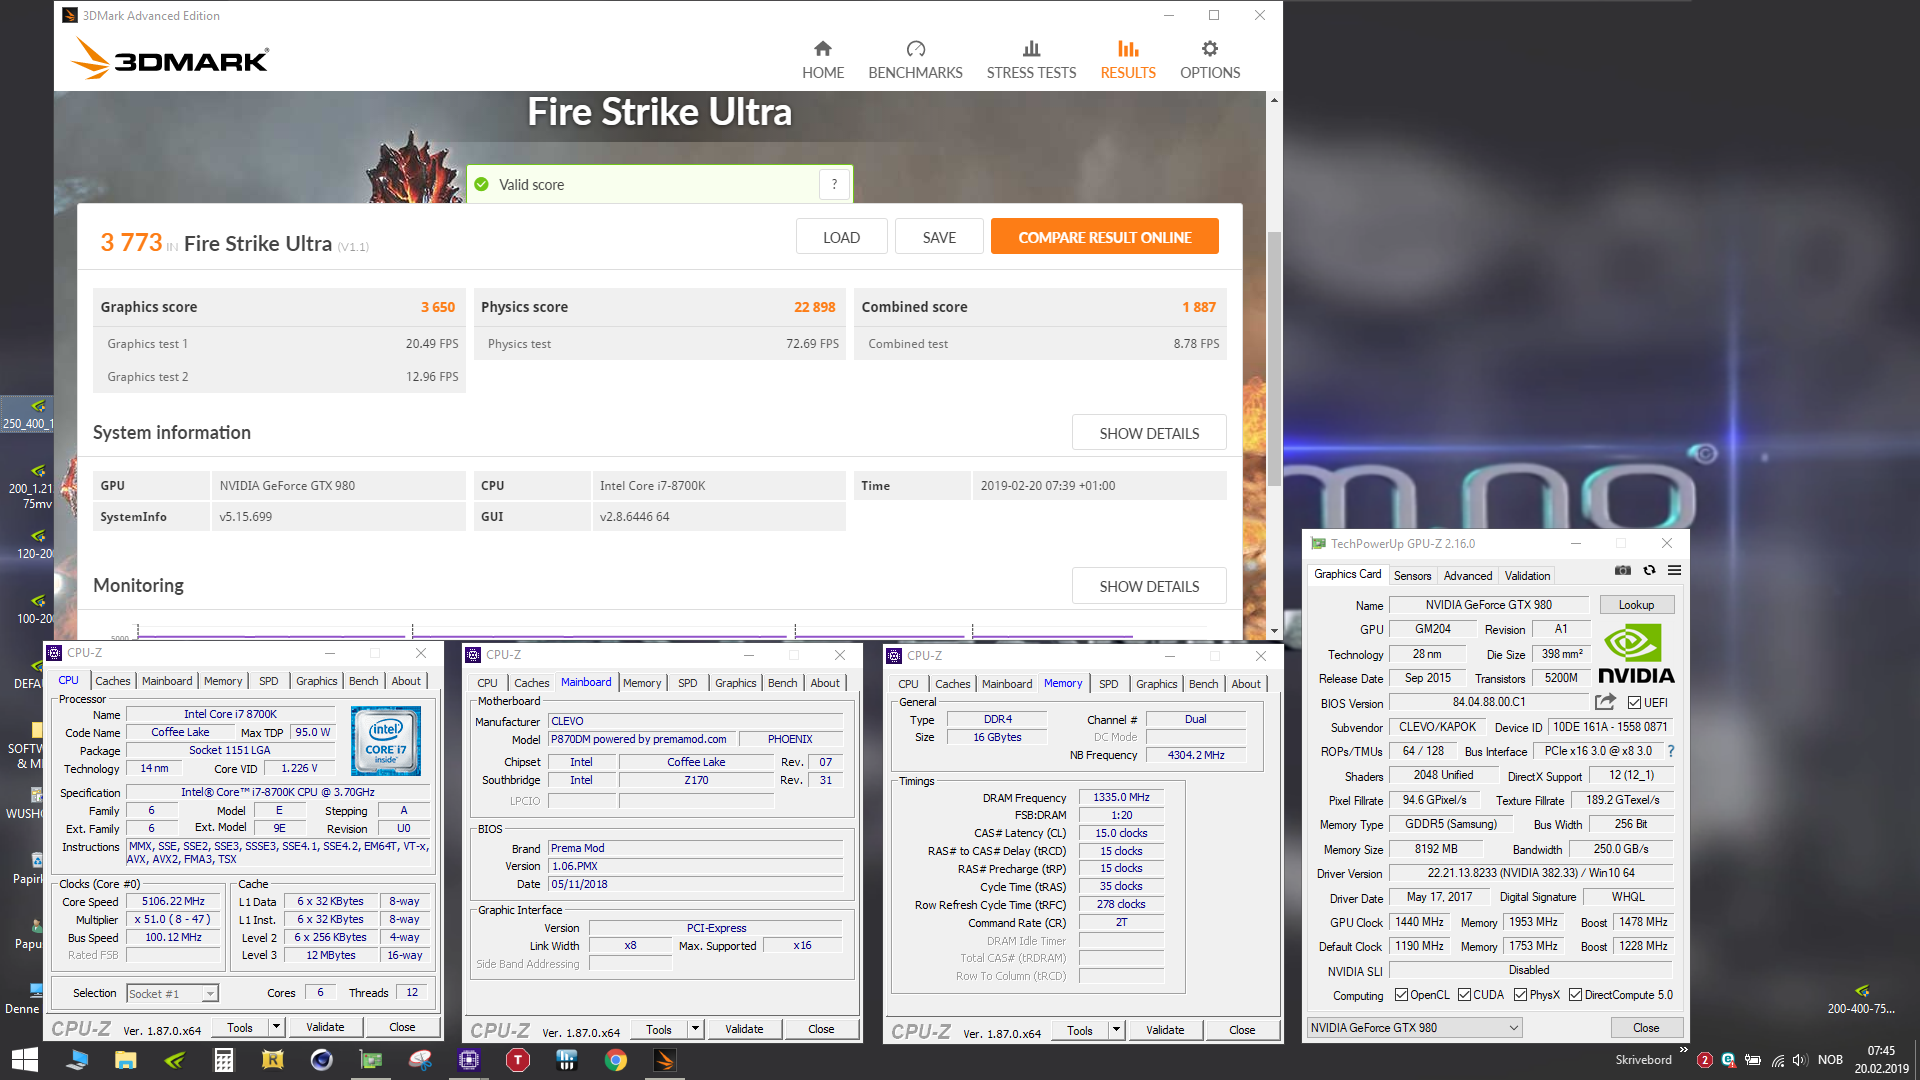Click 3DMark scrollbar up arrow
This screenshot has height=1080, width=1920.
[x=1274, y=99]
